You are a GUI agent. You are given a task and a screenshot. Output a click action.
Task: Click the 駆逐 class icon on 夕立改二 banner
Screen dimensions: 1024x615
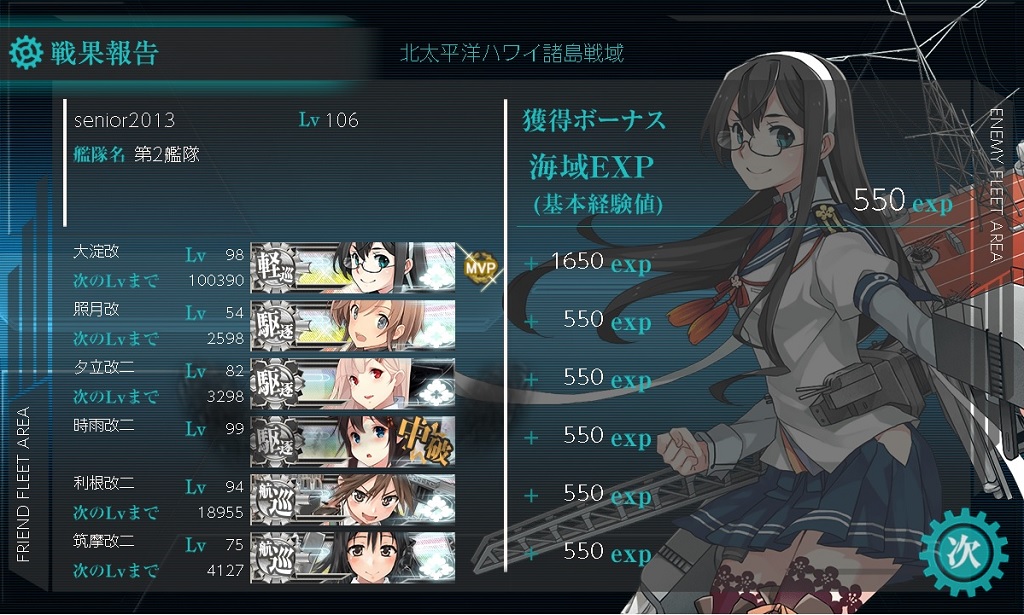276,384
